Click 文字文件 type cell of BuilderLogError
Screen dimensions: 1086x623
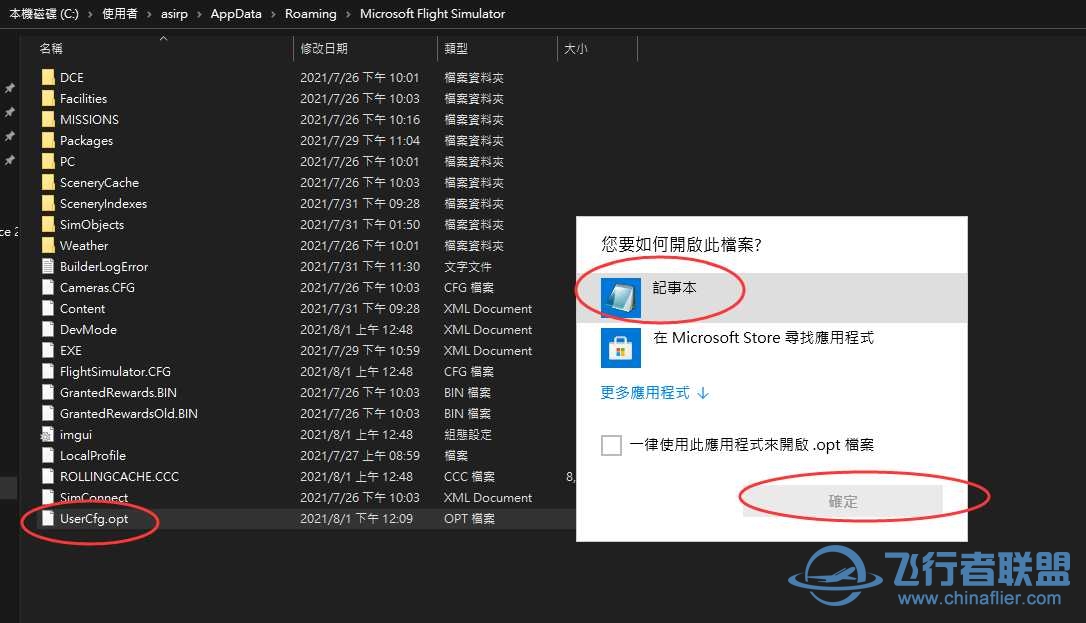tap(468, 267)
